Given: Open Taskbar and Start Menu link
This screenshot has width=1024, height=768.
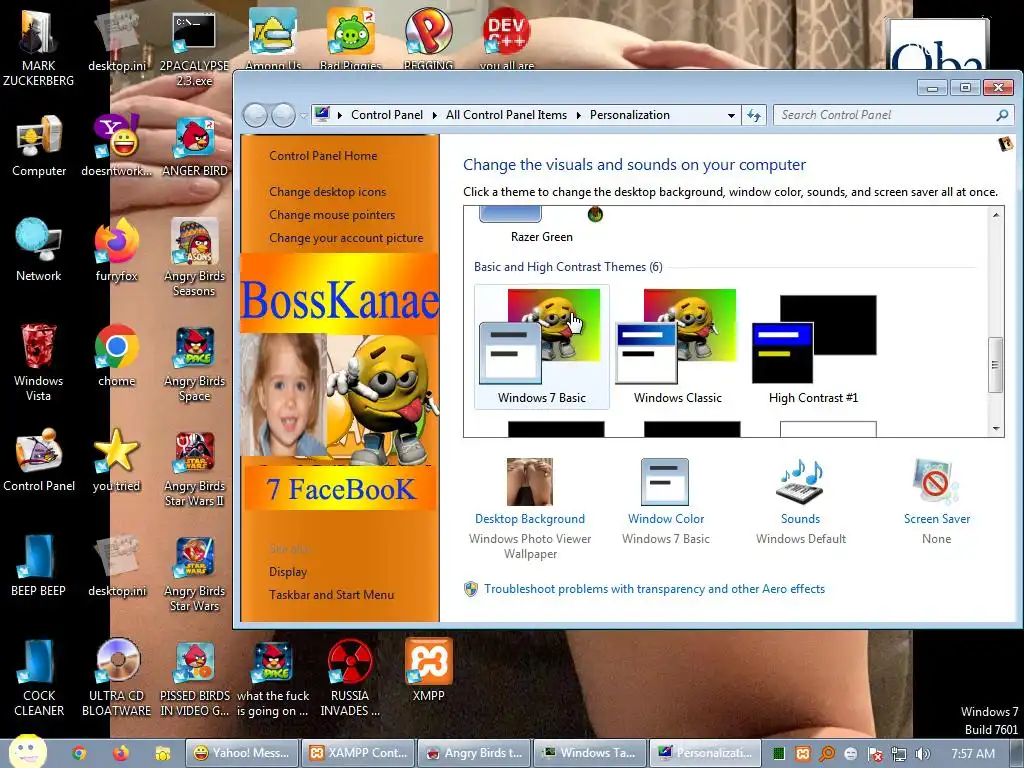Looking at the screenshot, I should [x=331, y=595].
